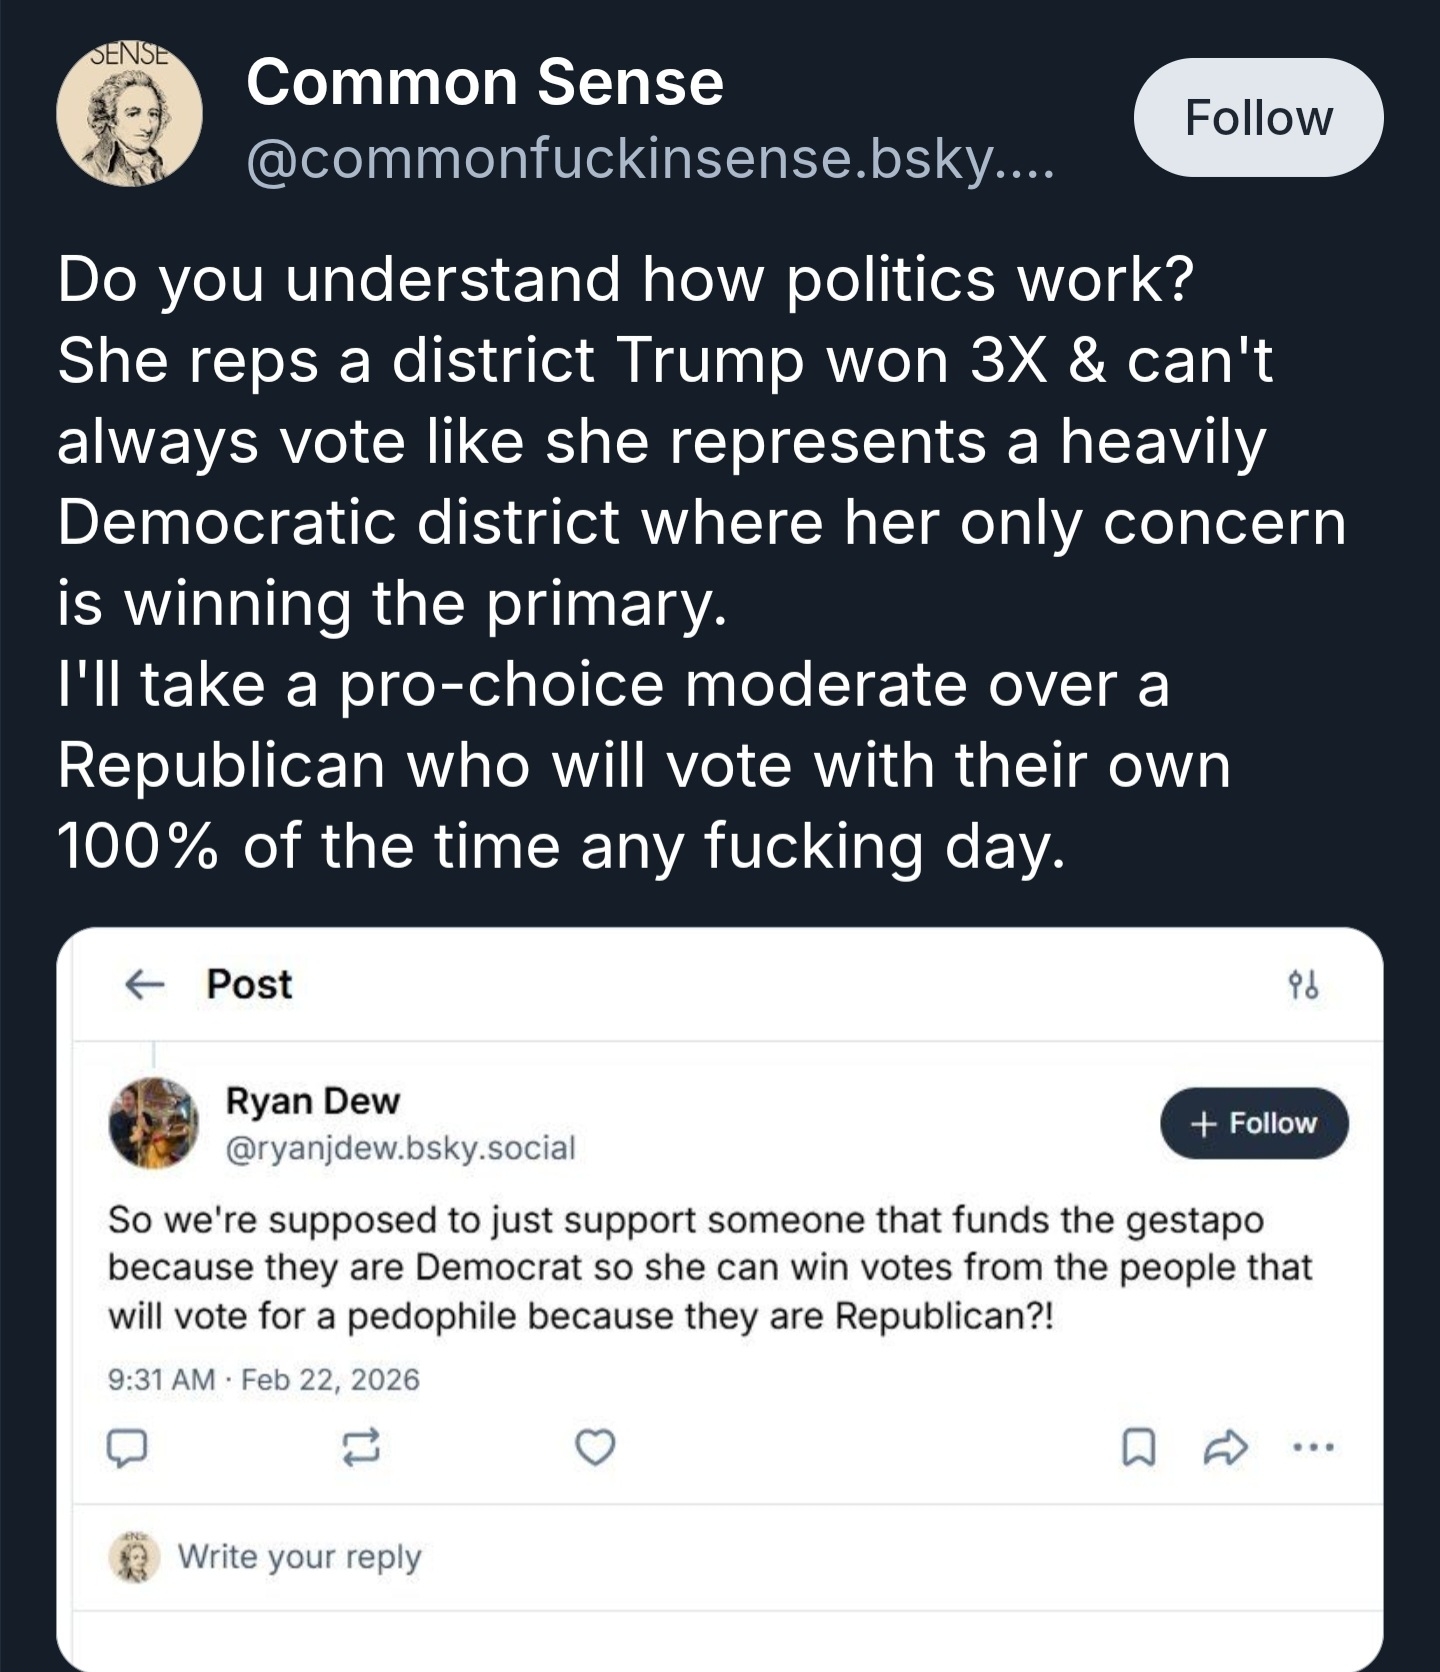
Task: Click the Common Sense display name
Action: [x=485, y=82]
